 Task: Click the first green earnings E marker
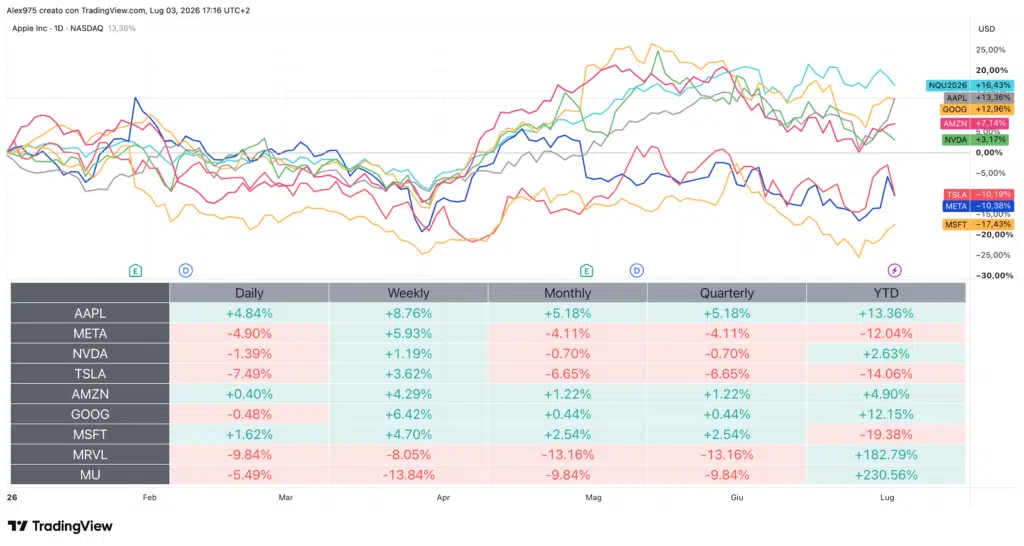point(135,270)
